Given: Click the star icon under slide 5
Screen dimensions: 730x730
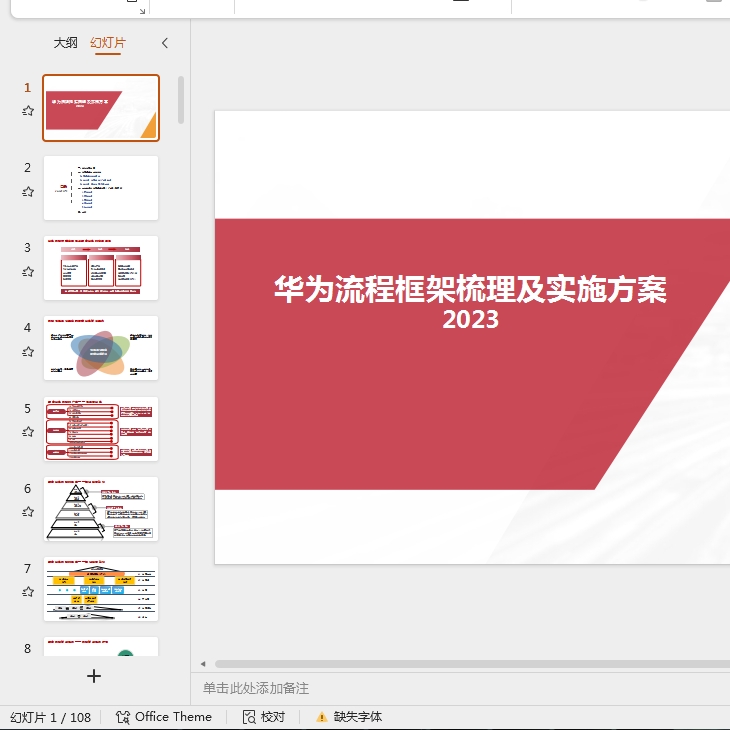Looking at the screenshot, I should (x=28, y=432).
